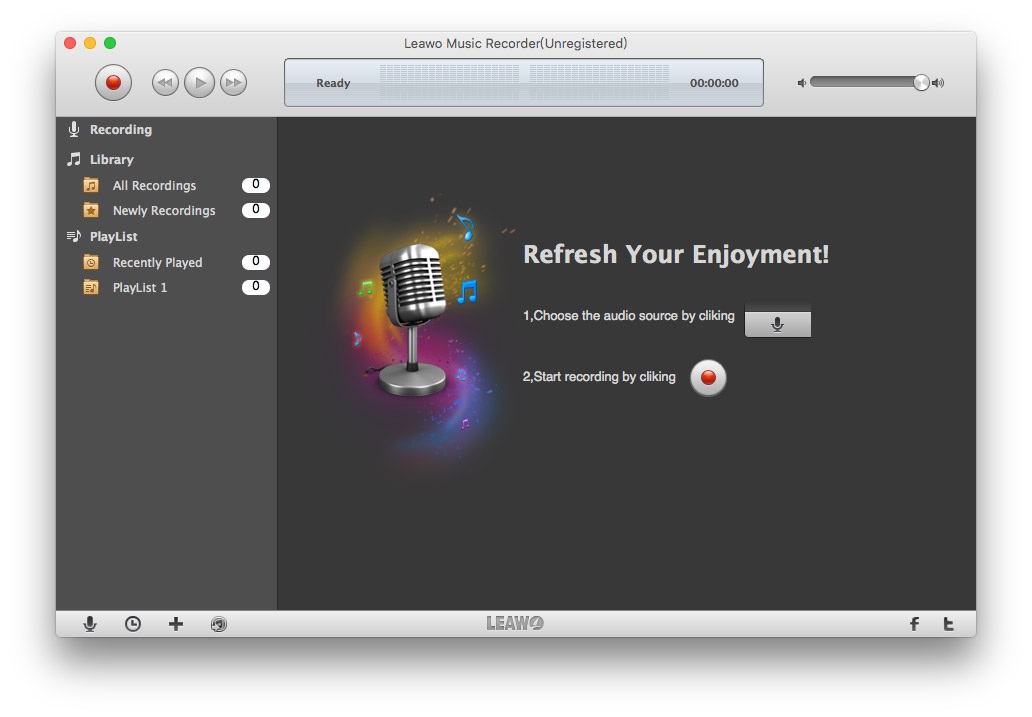Add a new playlist with plus icon

click(x=176, y=624)
